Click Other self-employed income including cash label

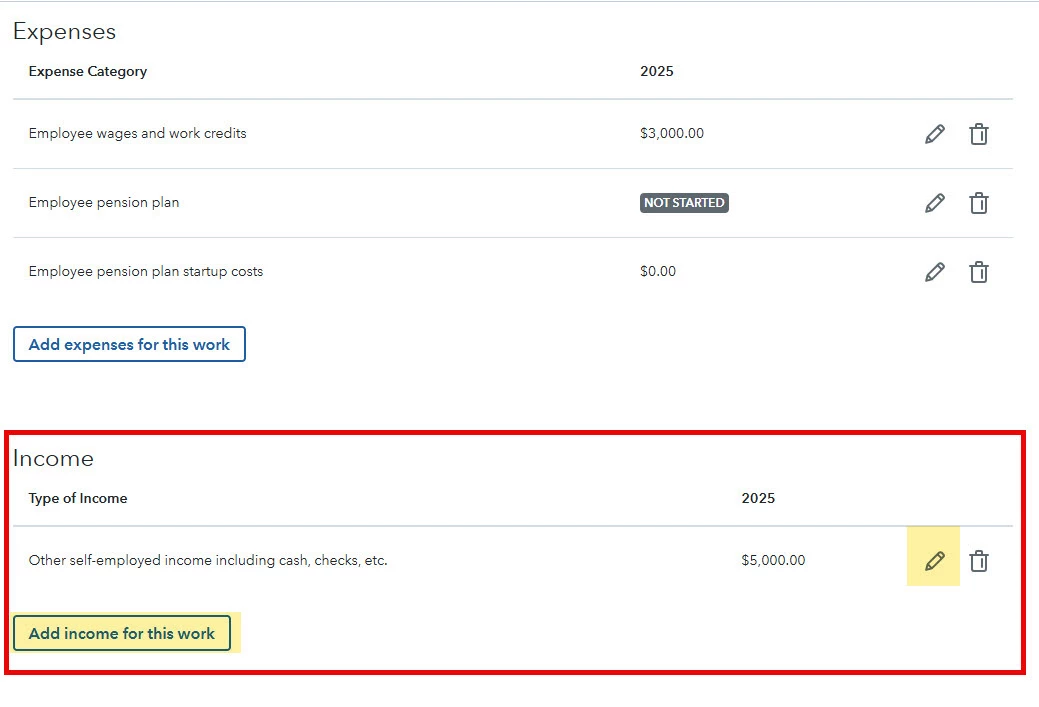(208, 560)
